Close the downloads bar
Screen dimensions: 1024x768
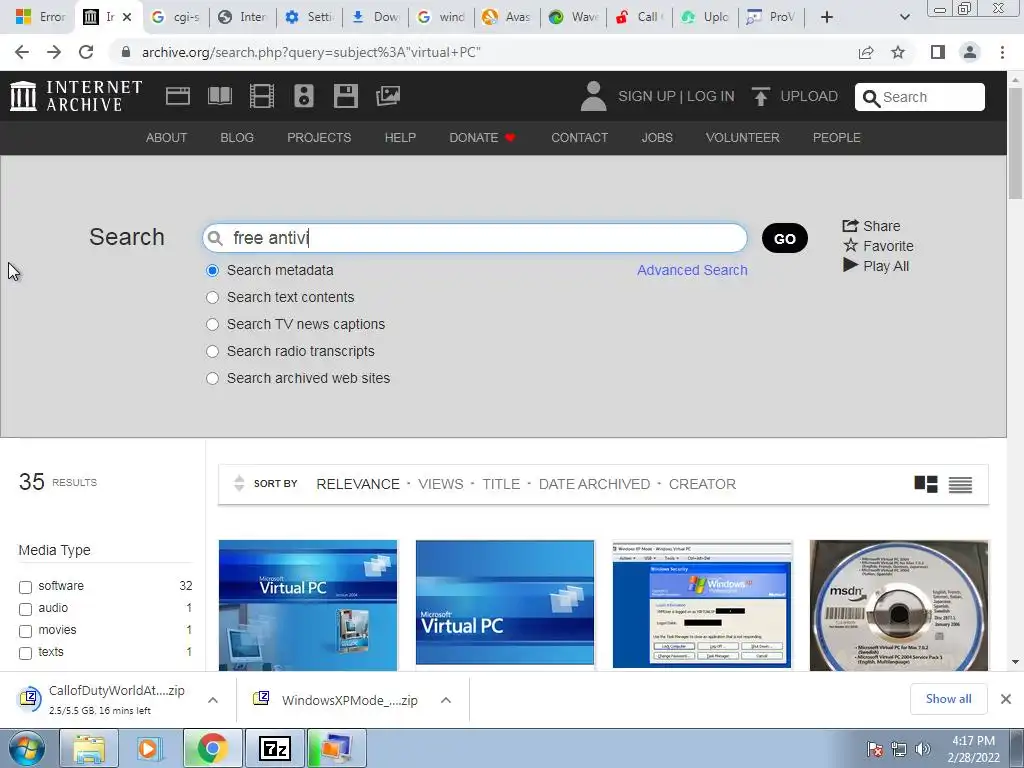pyautogui.click(x=1006, y=699)
